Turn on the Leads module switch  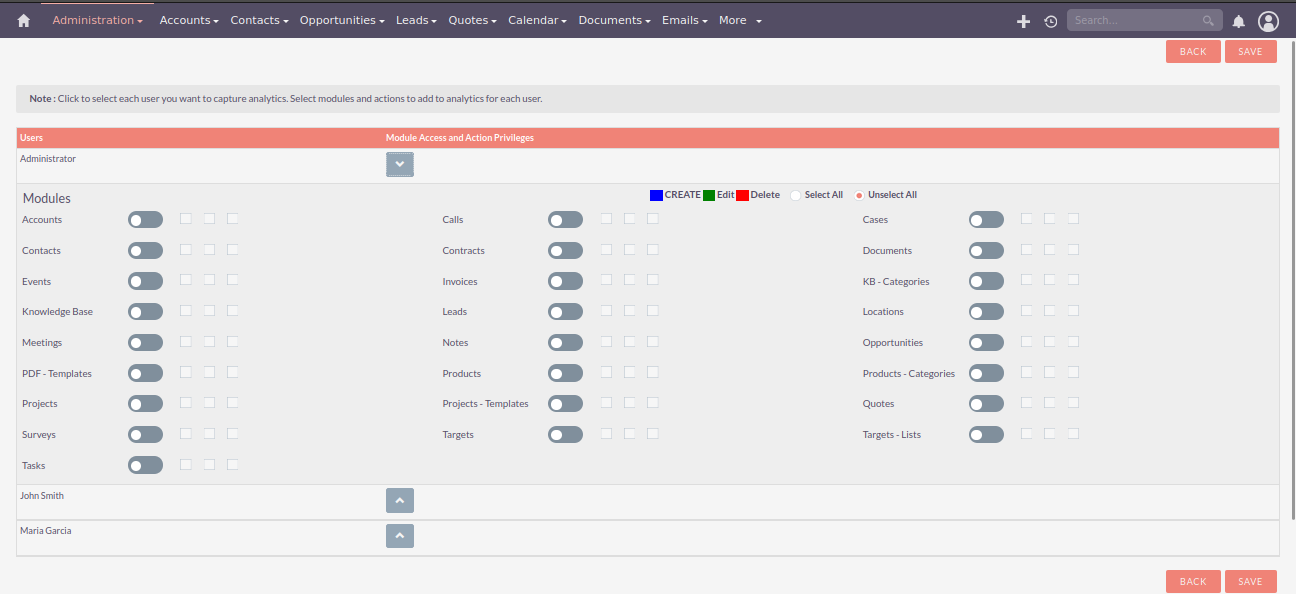[x=565, y=312]
